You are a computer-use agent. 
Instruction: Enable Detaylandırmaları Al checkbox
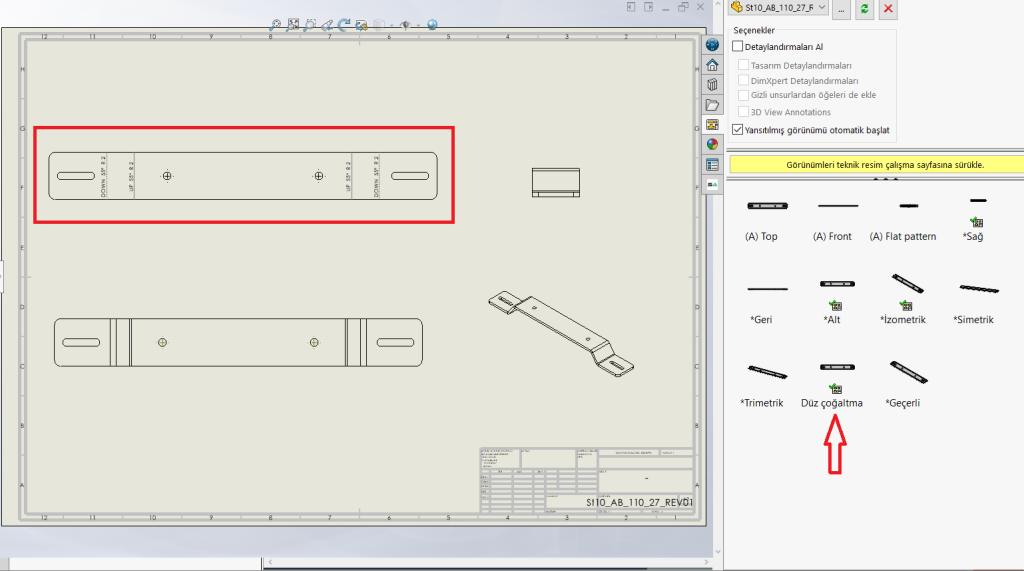click(x=738, y=46)
